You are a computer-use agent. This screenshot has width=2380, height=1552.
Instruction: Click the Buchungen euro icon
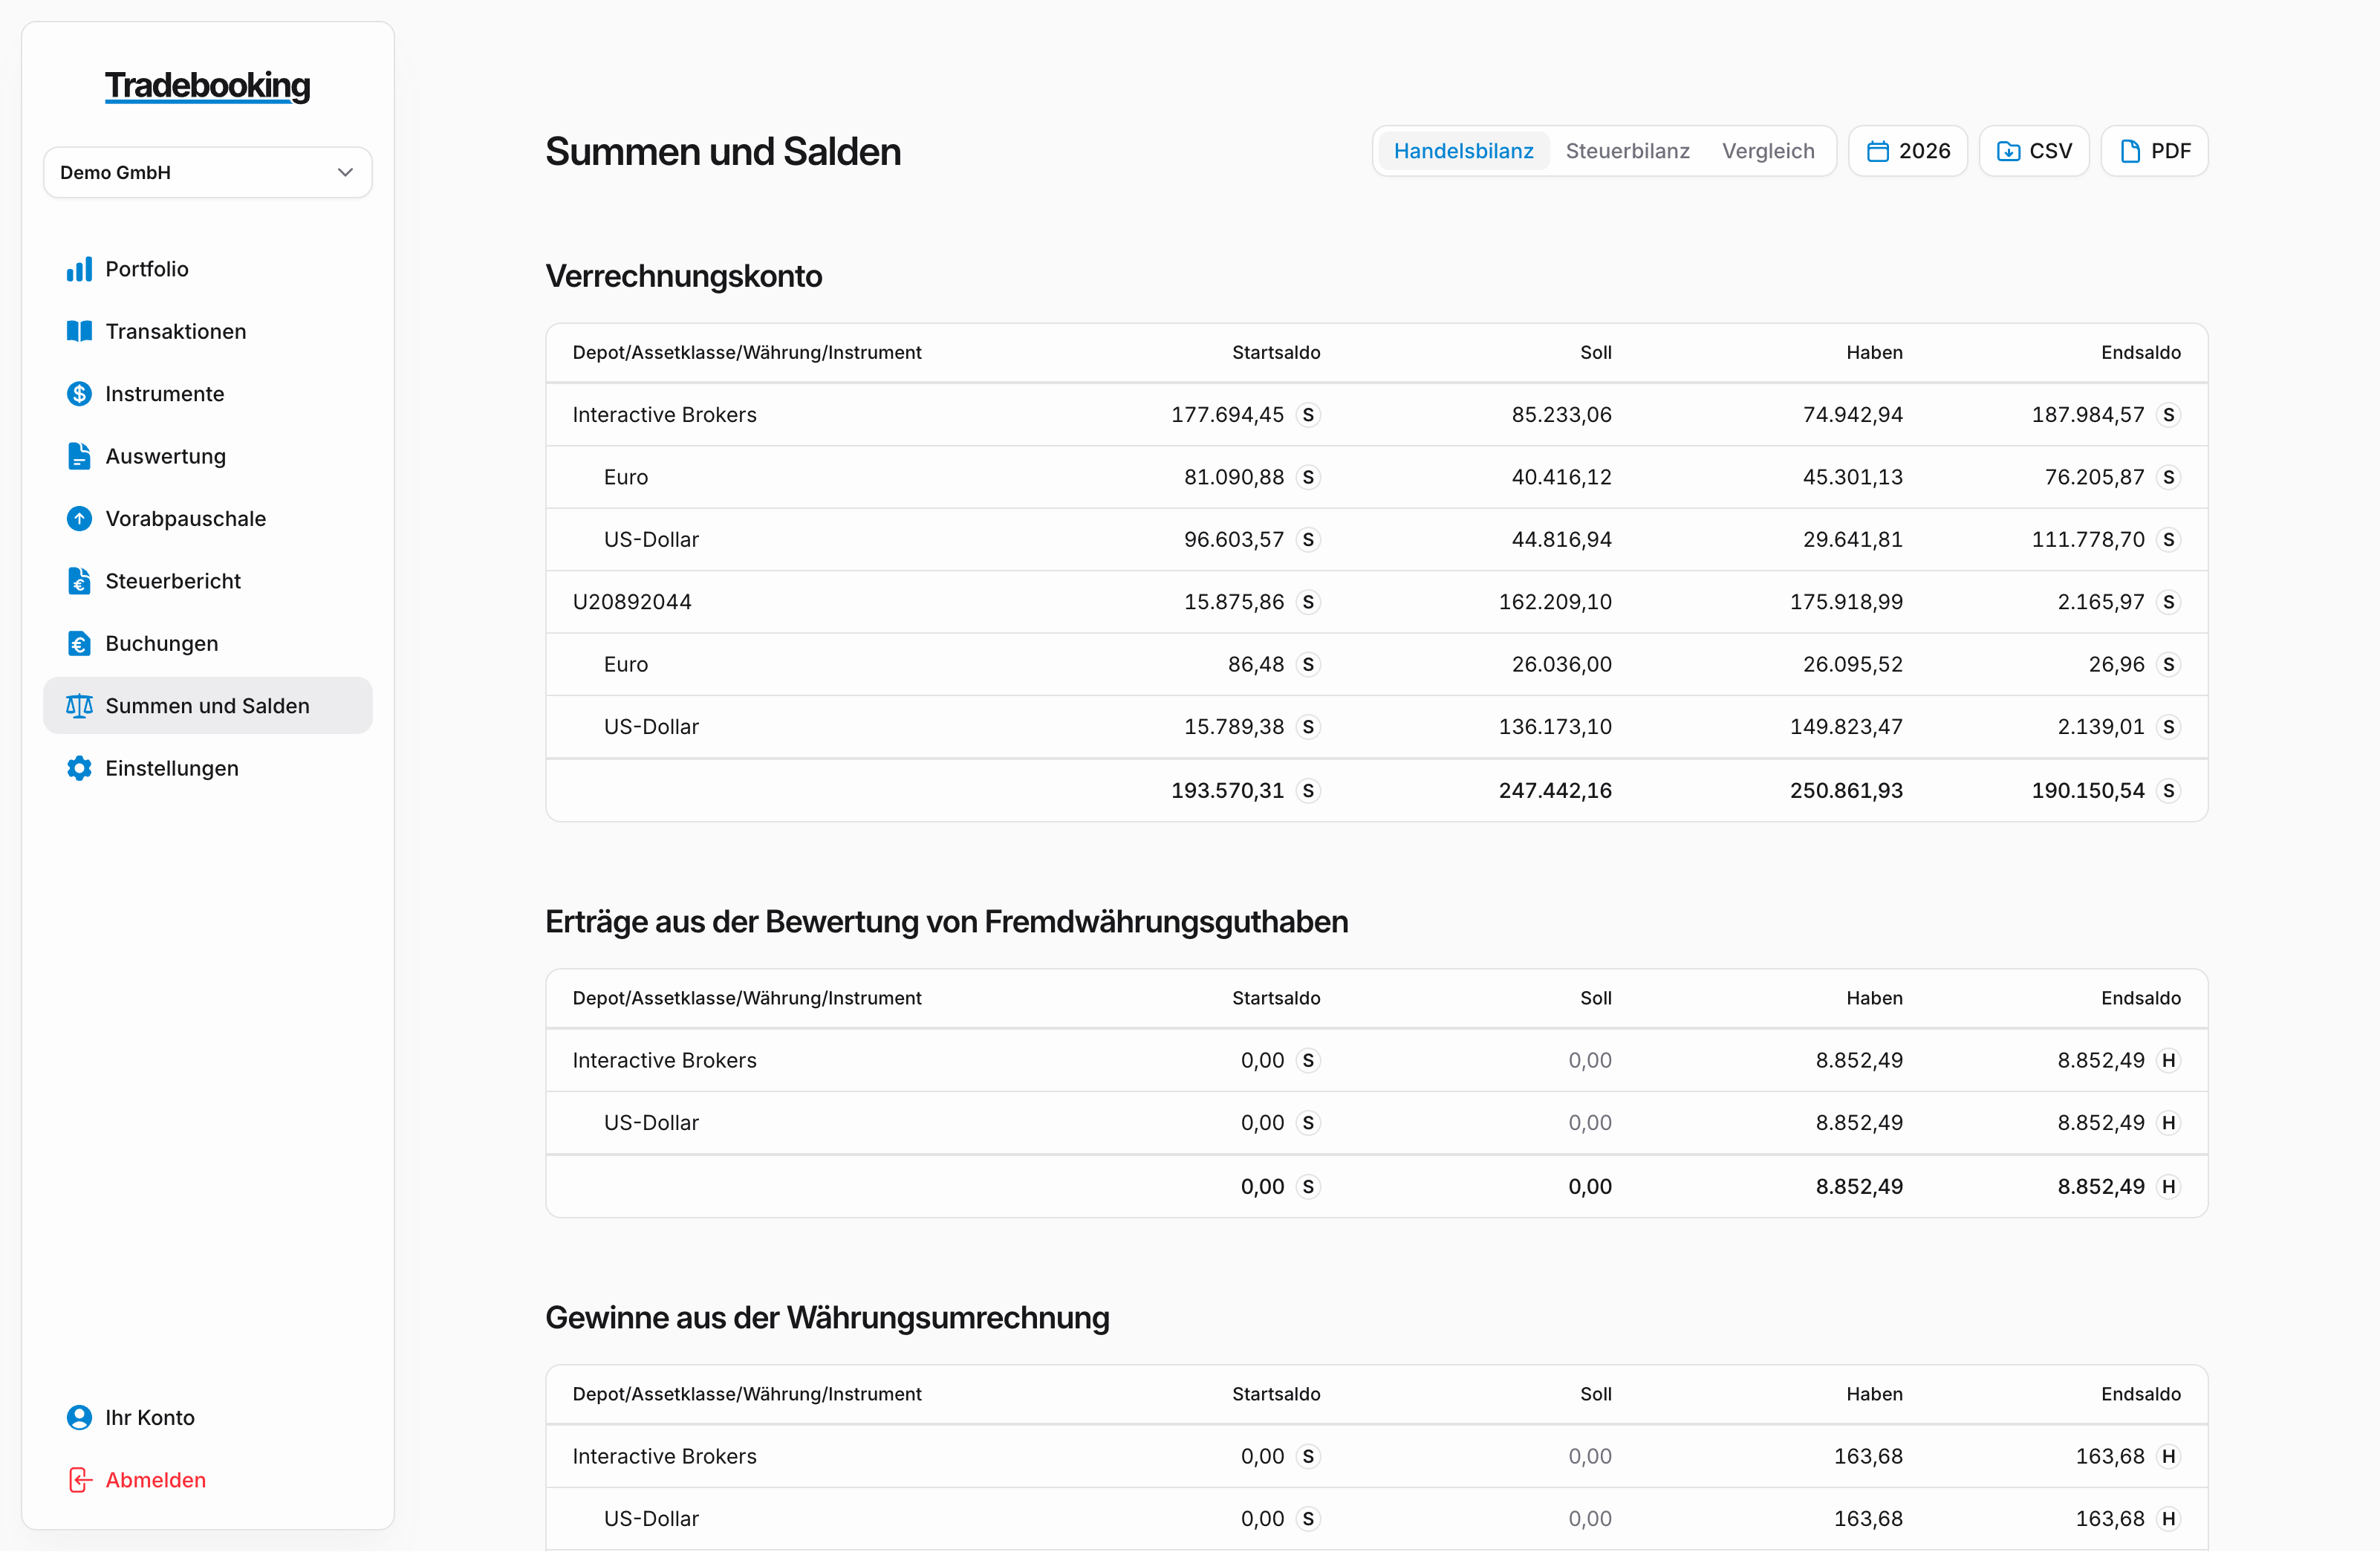79,644
